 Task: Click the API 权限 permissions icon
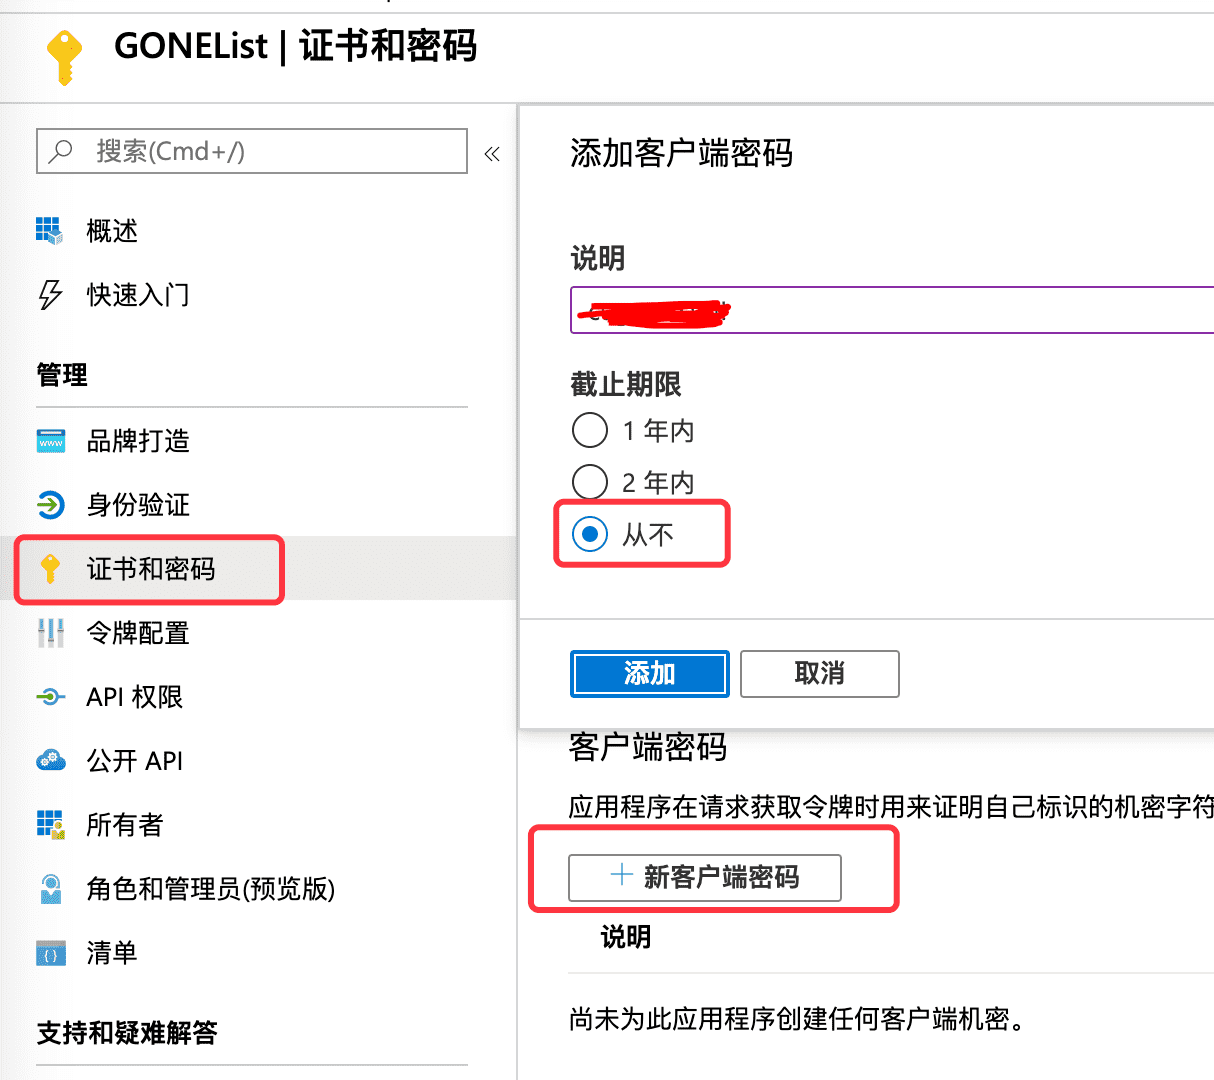pos(51,697)
